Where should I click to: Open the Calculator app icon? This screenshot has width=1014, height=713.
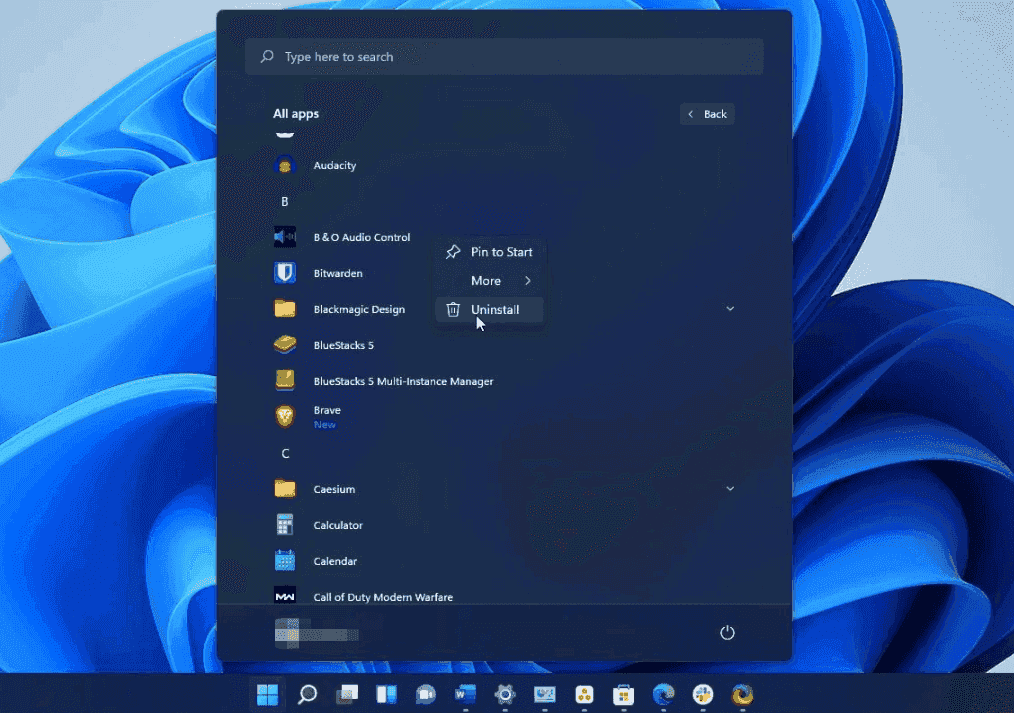[x=285, y=525]
